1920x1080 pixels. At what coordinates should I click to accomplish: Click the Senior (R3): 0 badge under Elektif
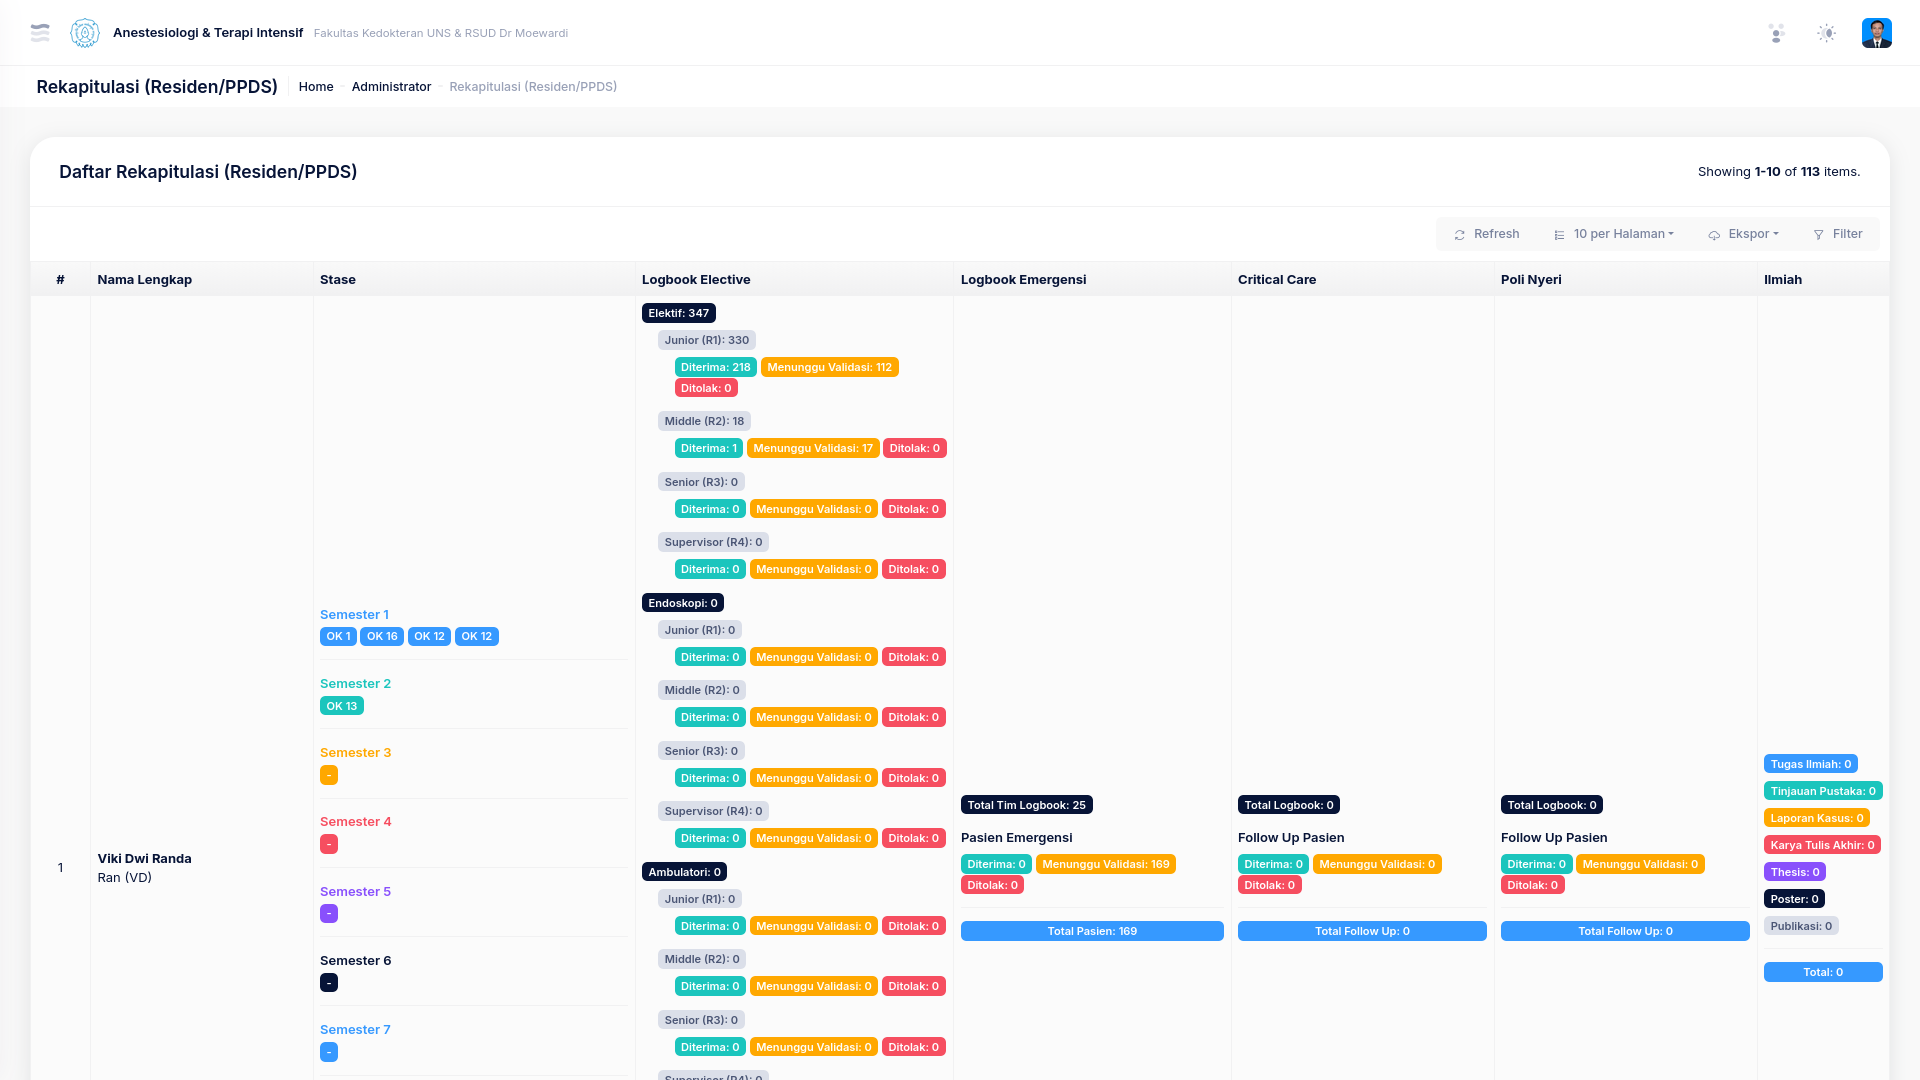tap(701, 483)
